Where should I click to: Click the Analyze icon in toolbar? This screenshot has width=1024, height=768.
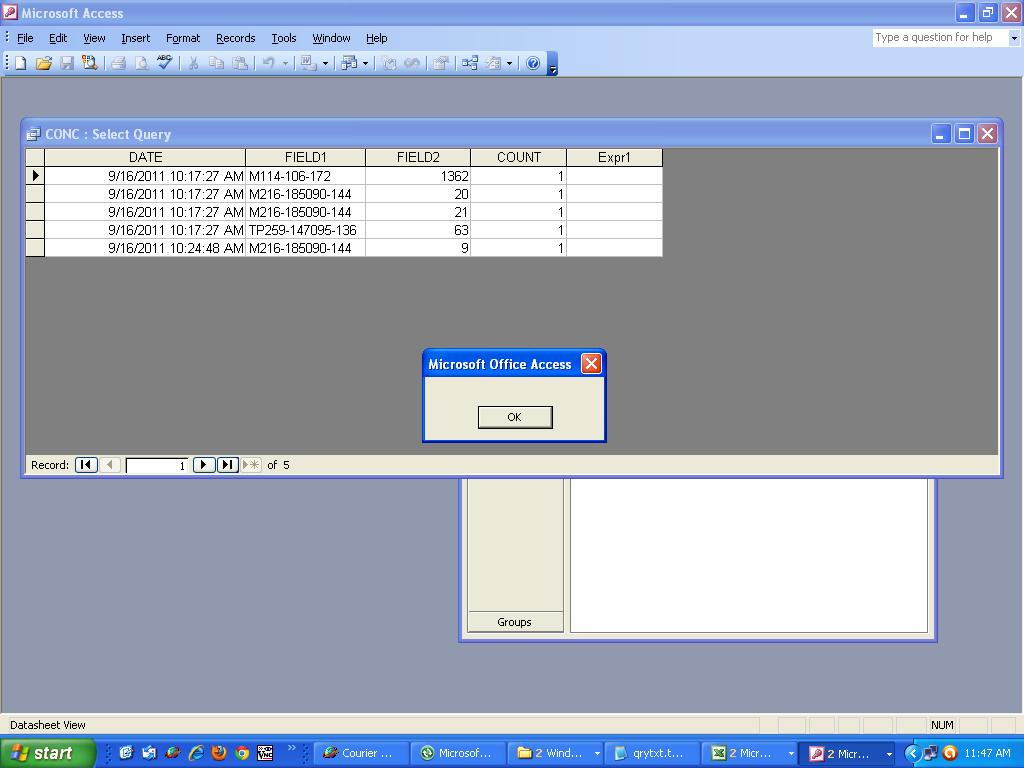(349, 63)
